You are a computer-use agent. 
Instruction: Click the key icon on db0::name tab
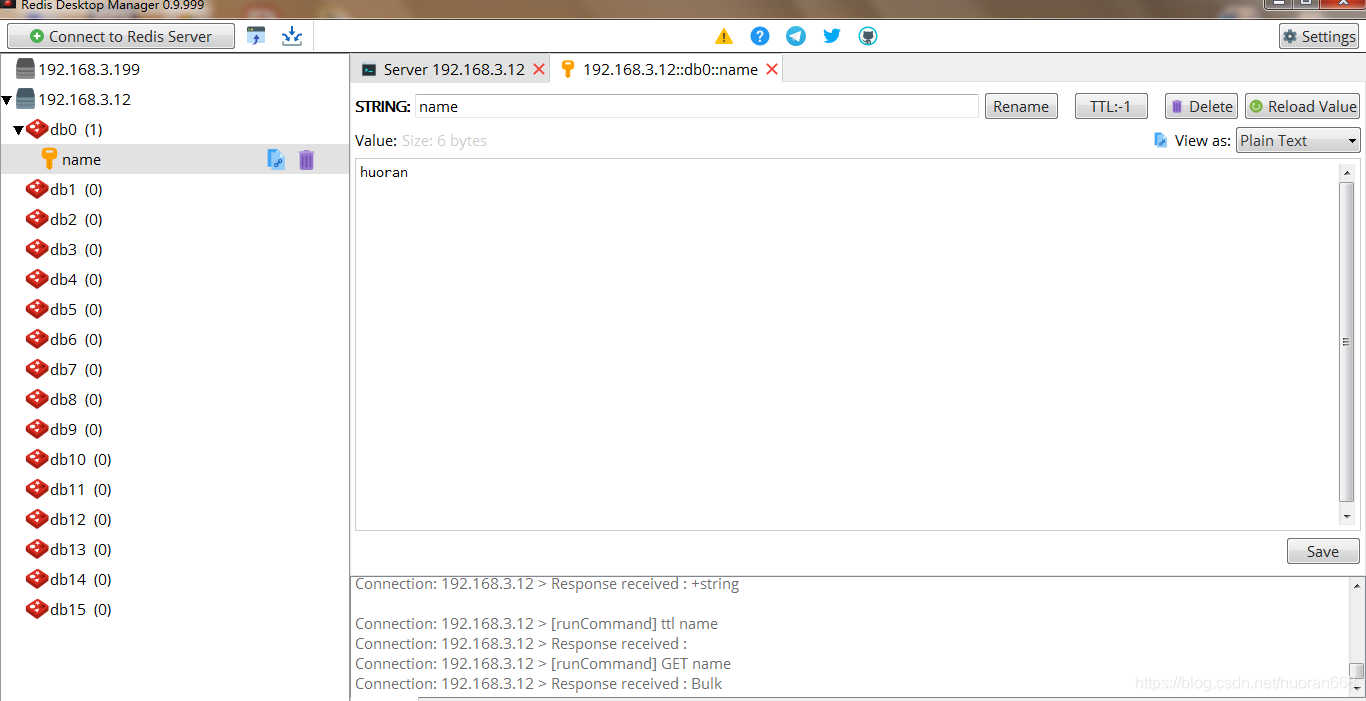point(568,69)
